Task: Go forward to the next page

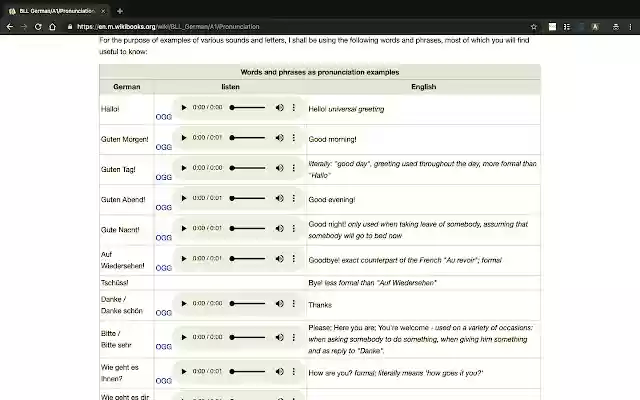Action: (24, 27)
